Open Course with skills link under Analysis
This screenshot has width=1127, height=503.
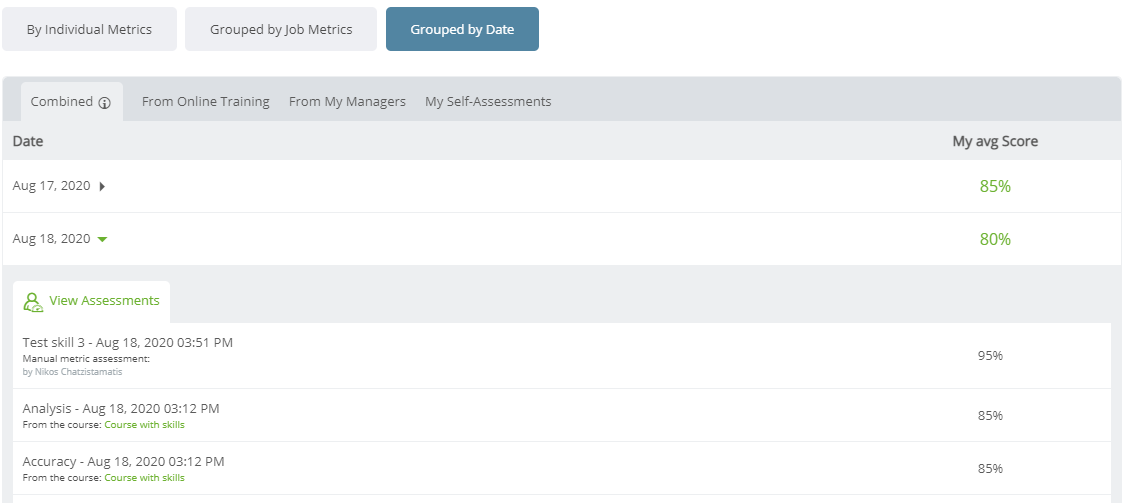pyautogui.click(x=144, y=425)
